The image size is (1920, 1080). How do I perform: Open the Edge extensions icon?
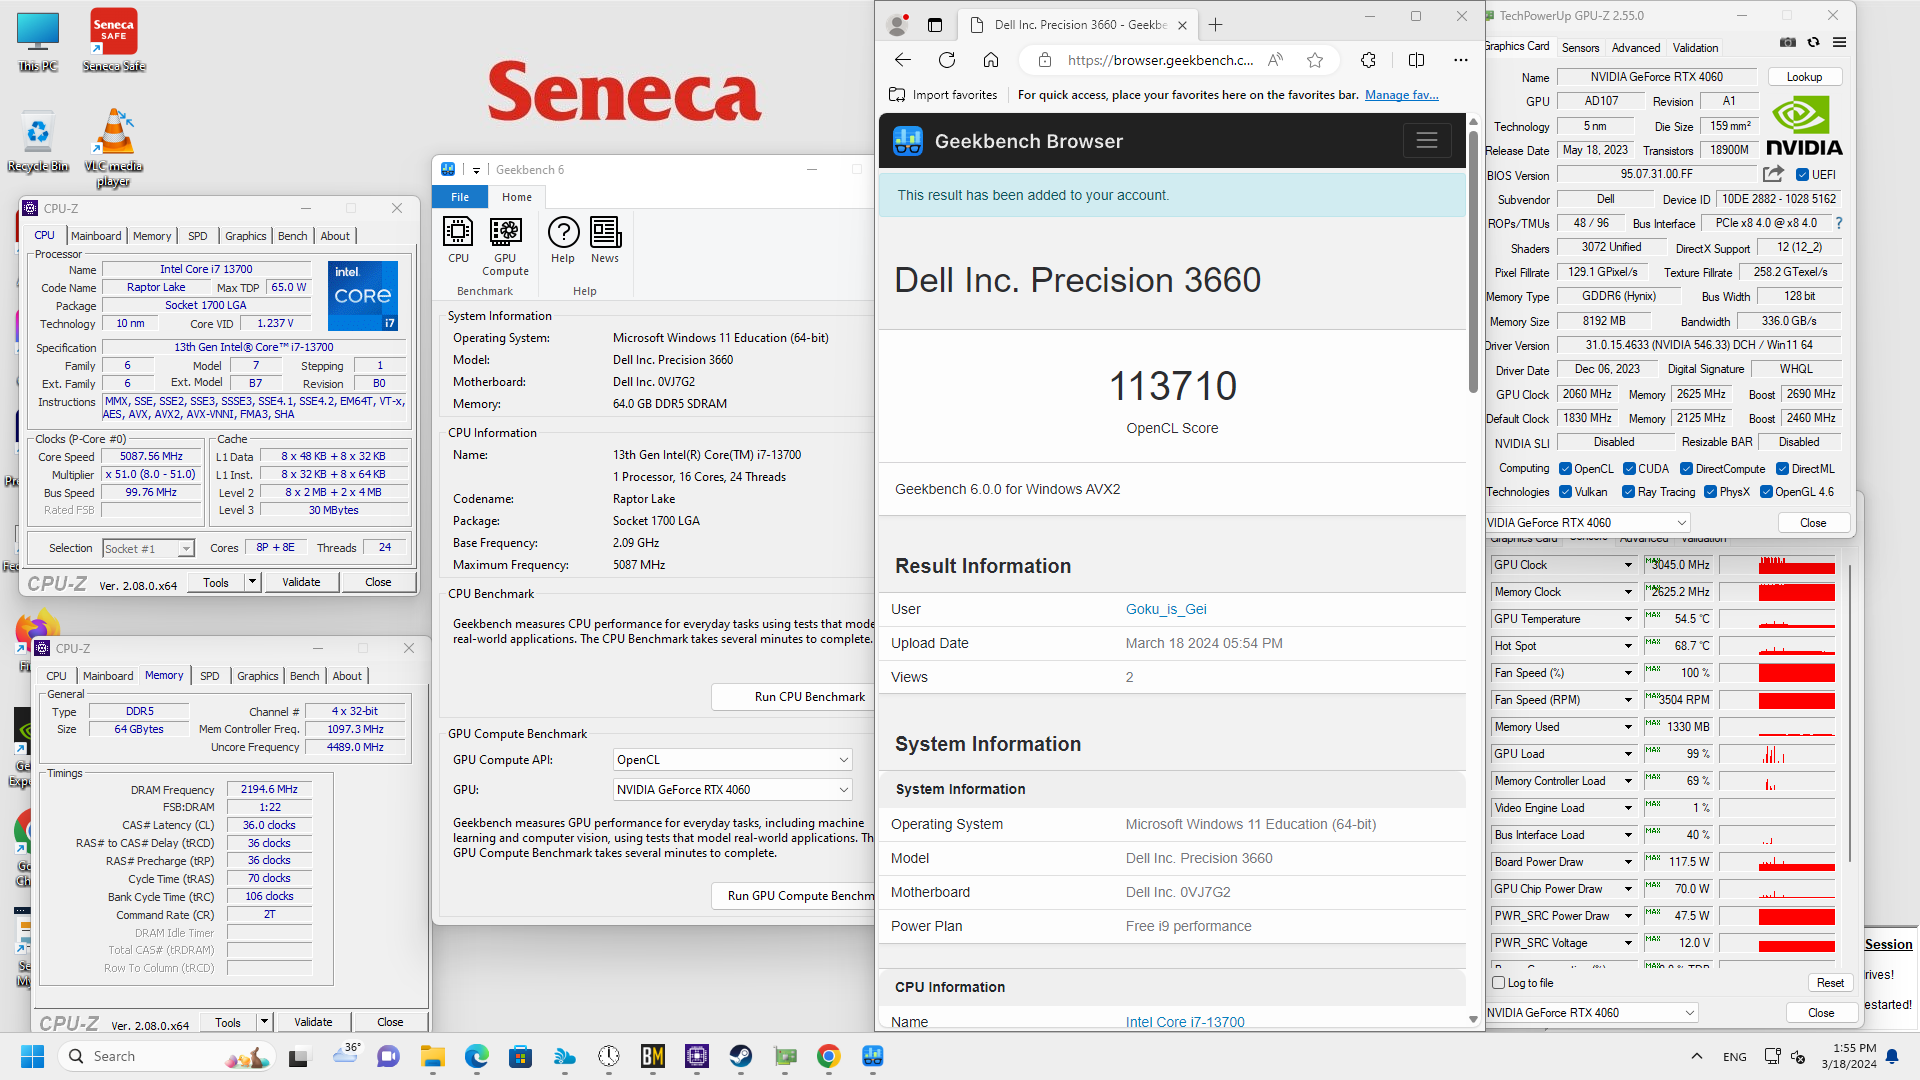[1368, 60]
